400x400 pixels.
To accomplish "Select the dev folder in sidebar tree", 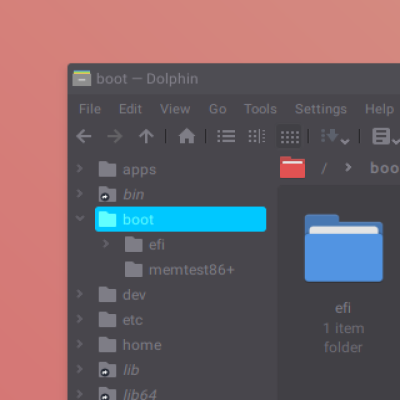I will 122,295.
